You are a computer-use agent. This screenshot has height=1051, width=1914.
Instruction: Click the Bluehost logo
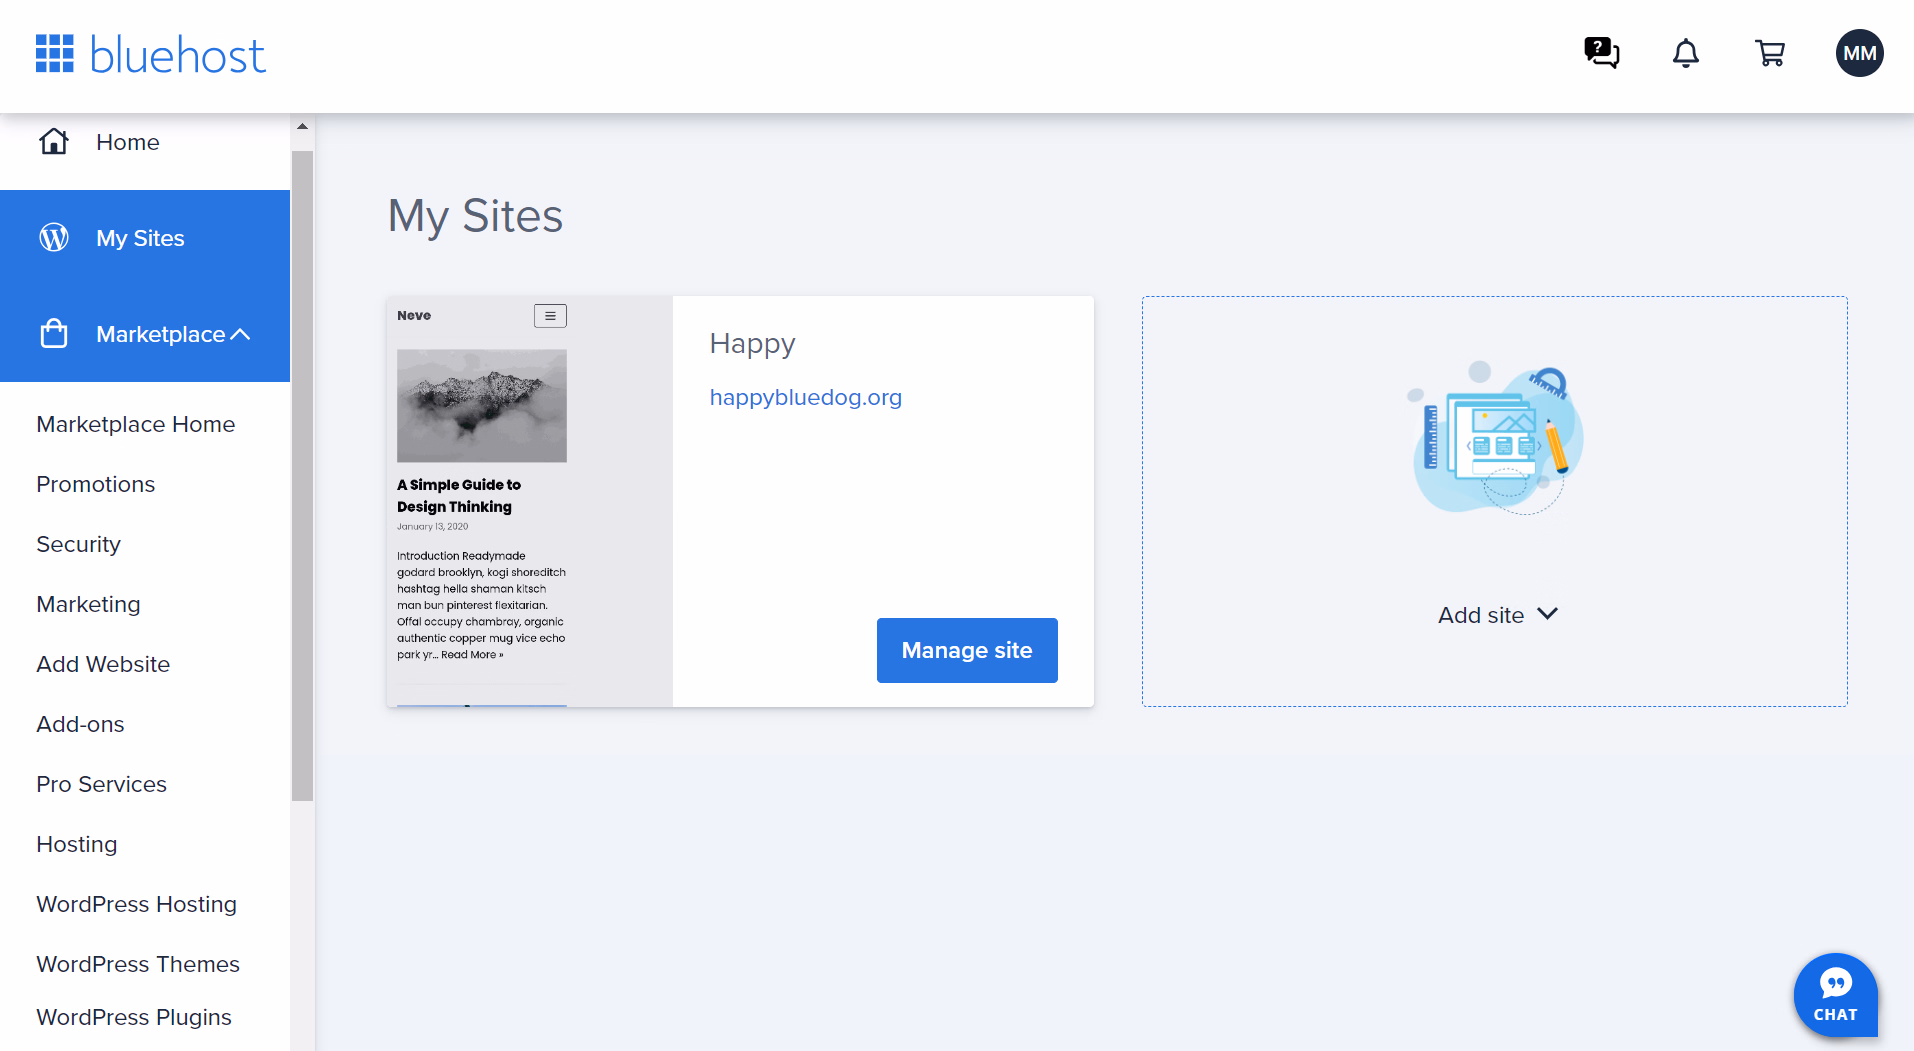[x=150, y=54]
